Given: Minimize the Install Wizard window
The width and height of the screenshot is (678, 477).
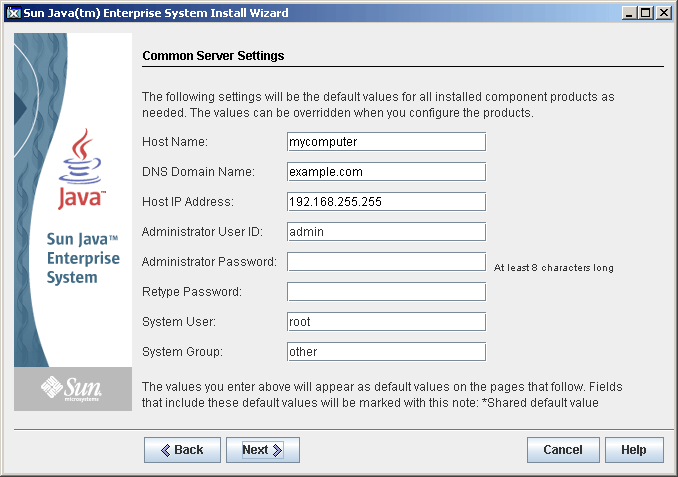Looking at the screenshot, I should tap(629, 13).
